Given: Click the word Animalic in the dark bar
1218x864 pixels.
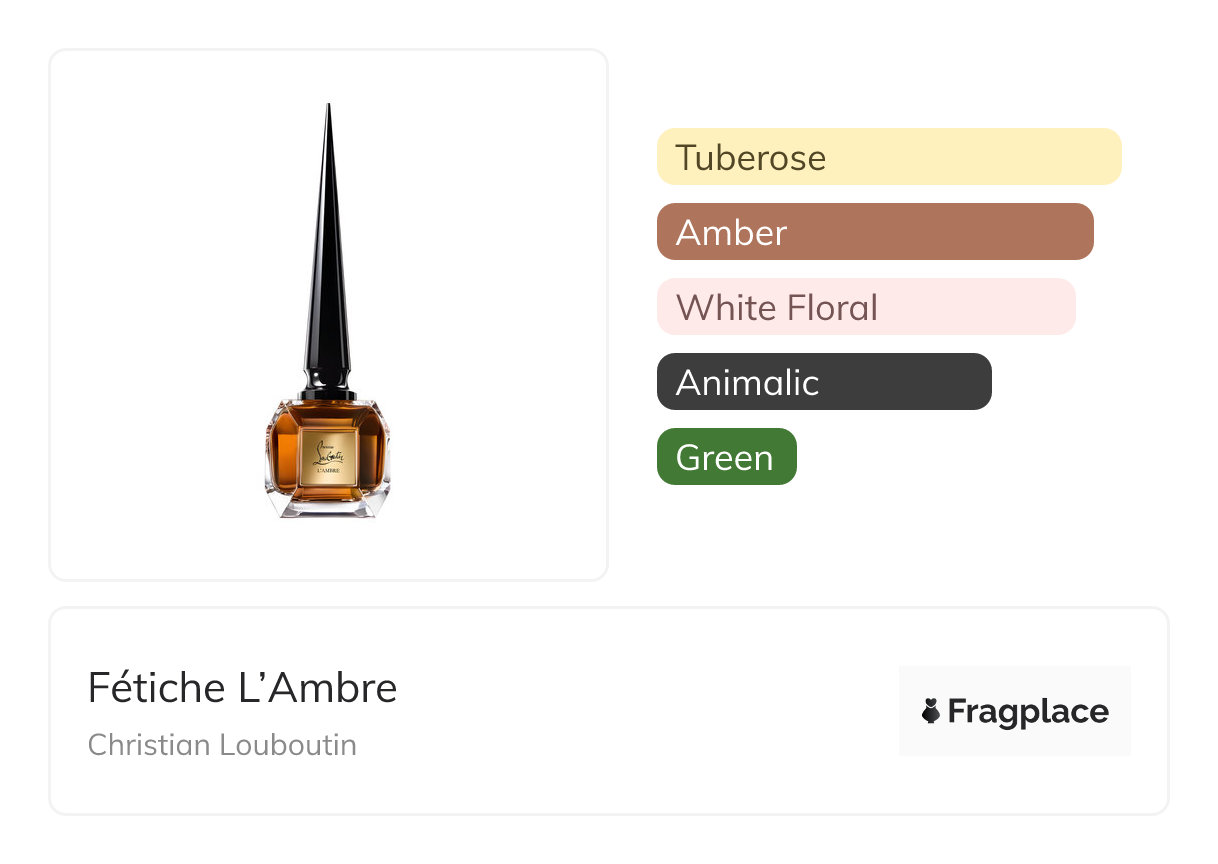Looking at the screenshot, I should (747, 383).
